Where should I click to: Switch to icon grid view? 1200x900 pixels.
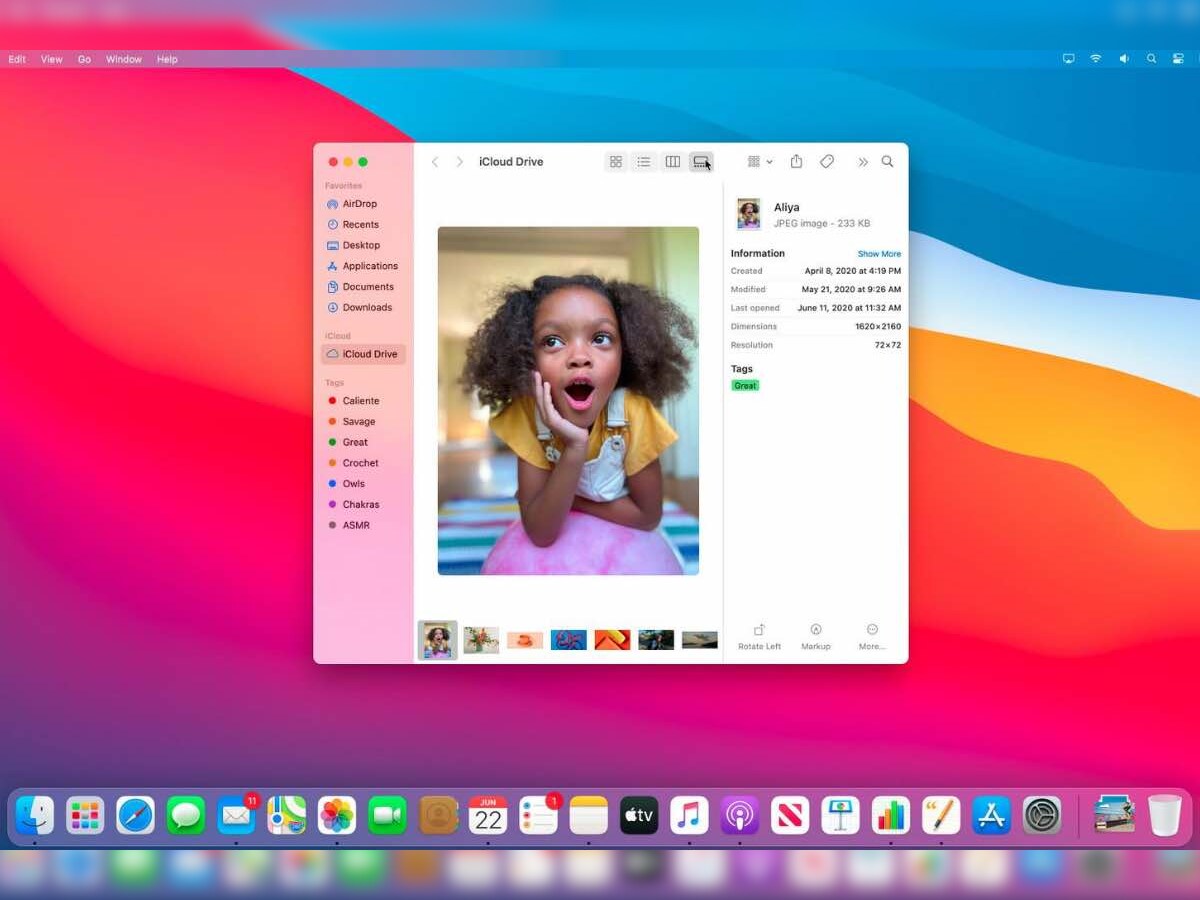coord(616,162)
